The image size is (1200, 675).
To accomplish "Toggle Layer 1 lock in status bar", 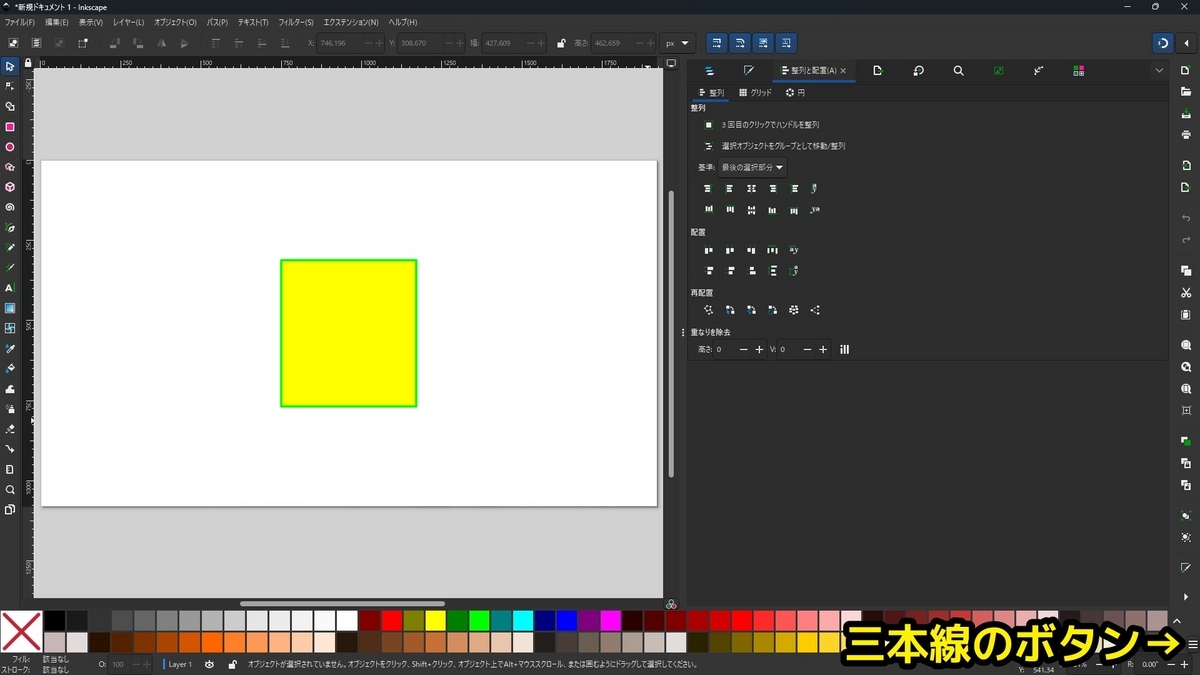I will point(232,664).
